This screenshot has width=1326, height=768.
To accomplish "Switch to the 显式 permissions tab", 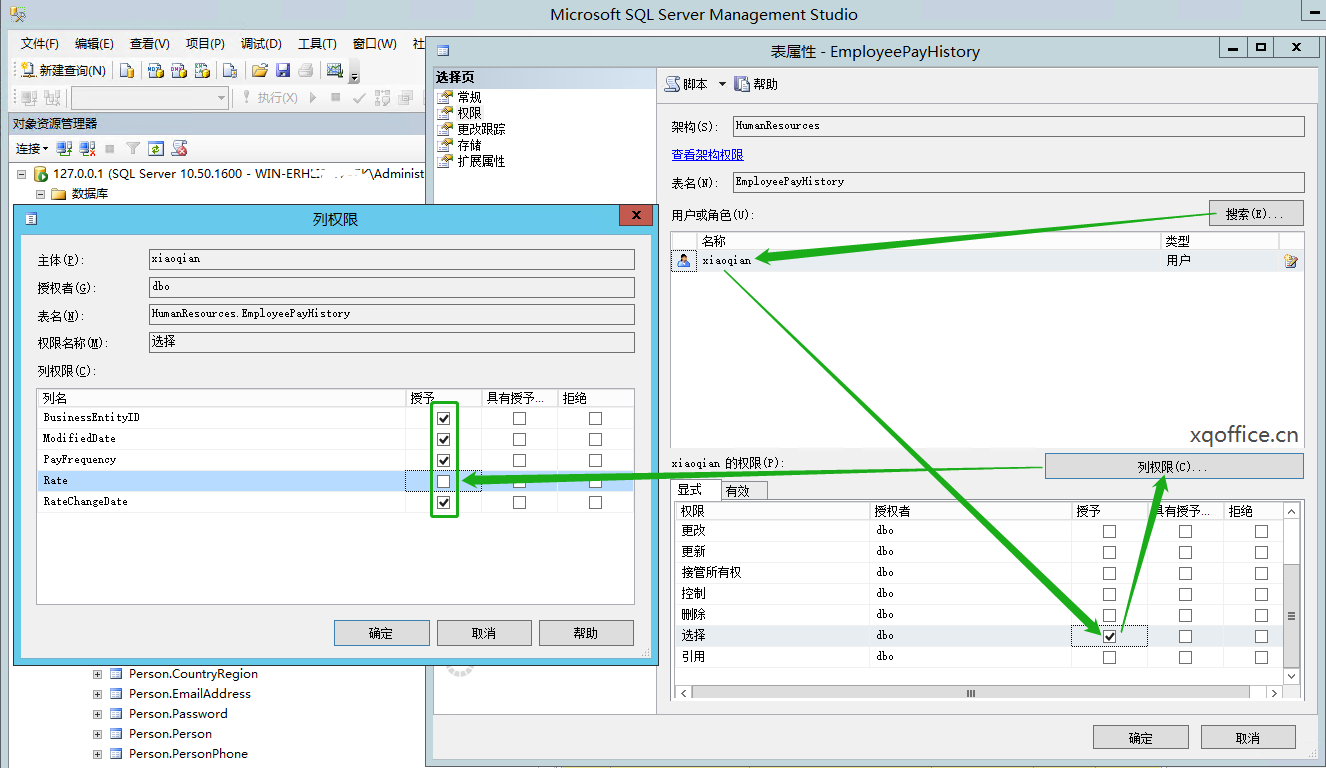I will 696,489.
